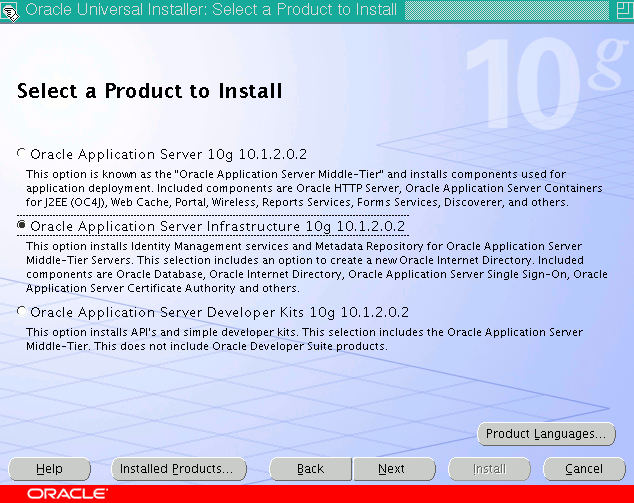Click the heading 'Select a Product to Install'
The image size is (634, 503).
(149, 91)
